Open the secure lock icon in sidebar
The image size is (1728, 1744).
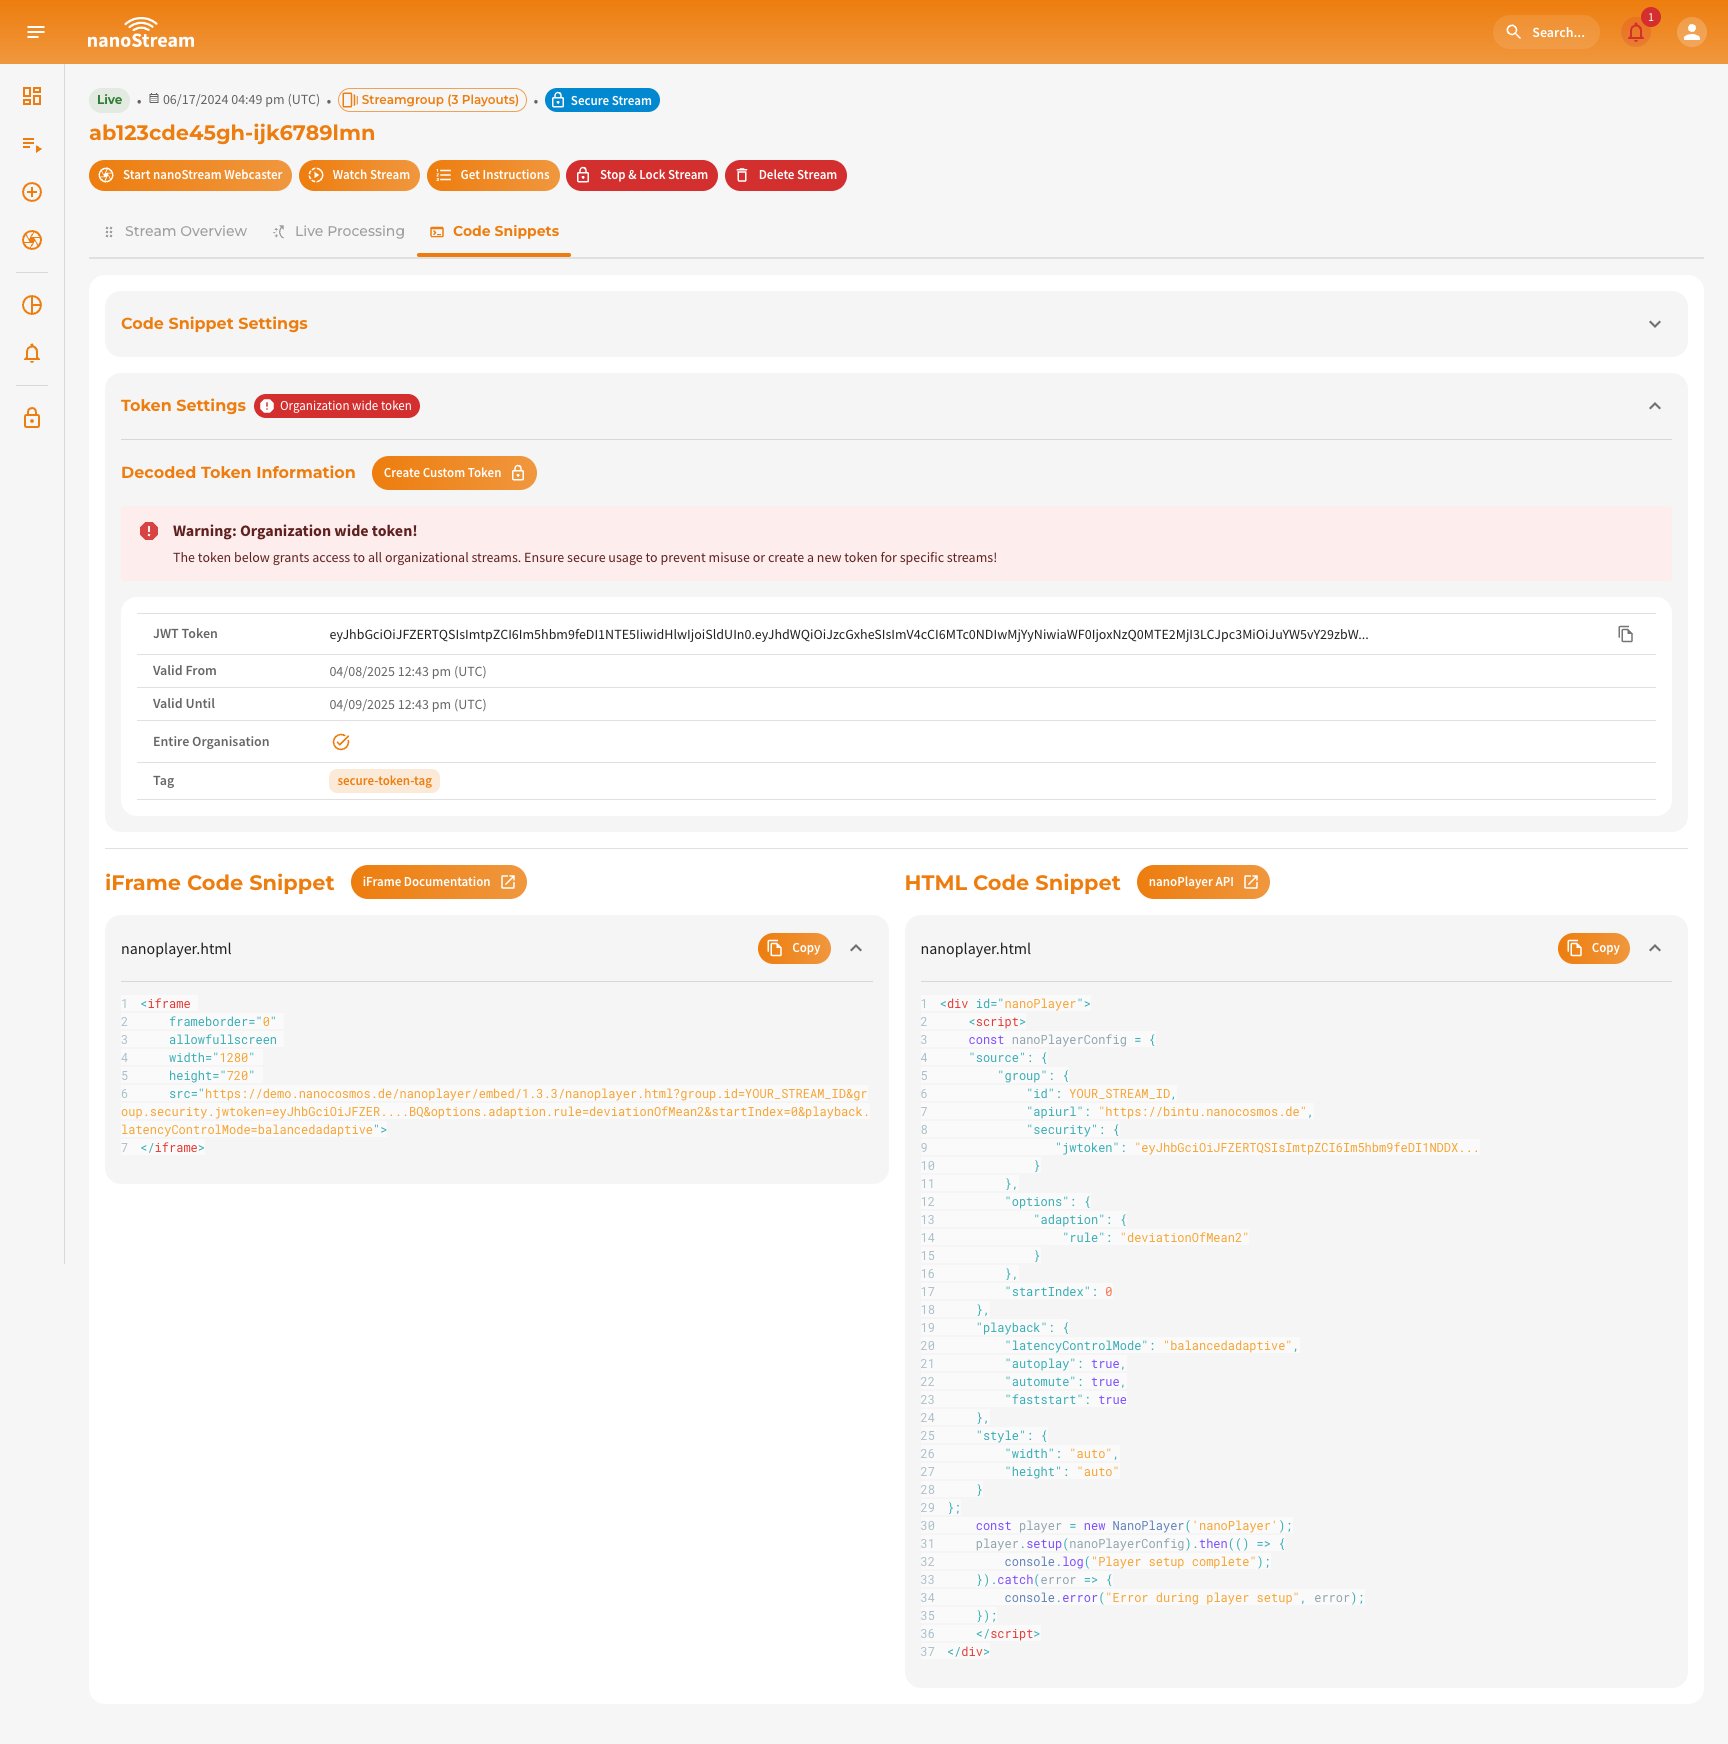pos(32,418)
